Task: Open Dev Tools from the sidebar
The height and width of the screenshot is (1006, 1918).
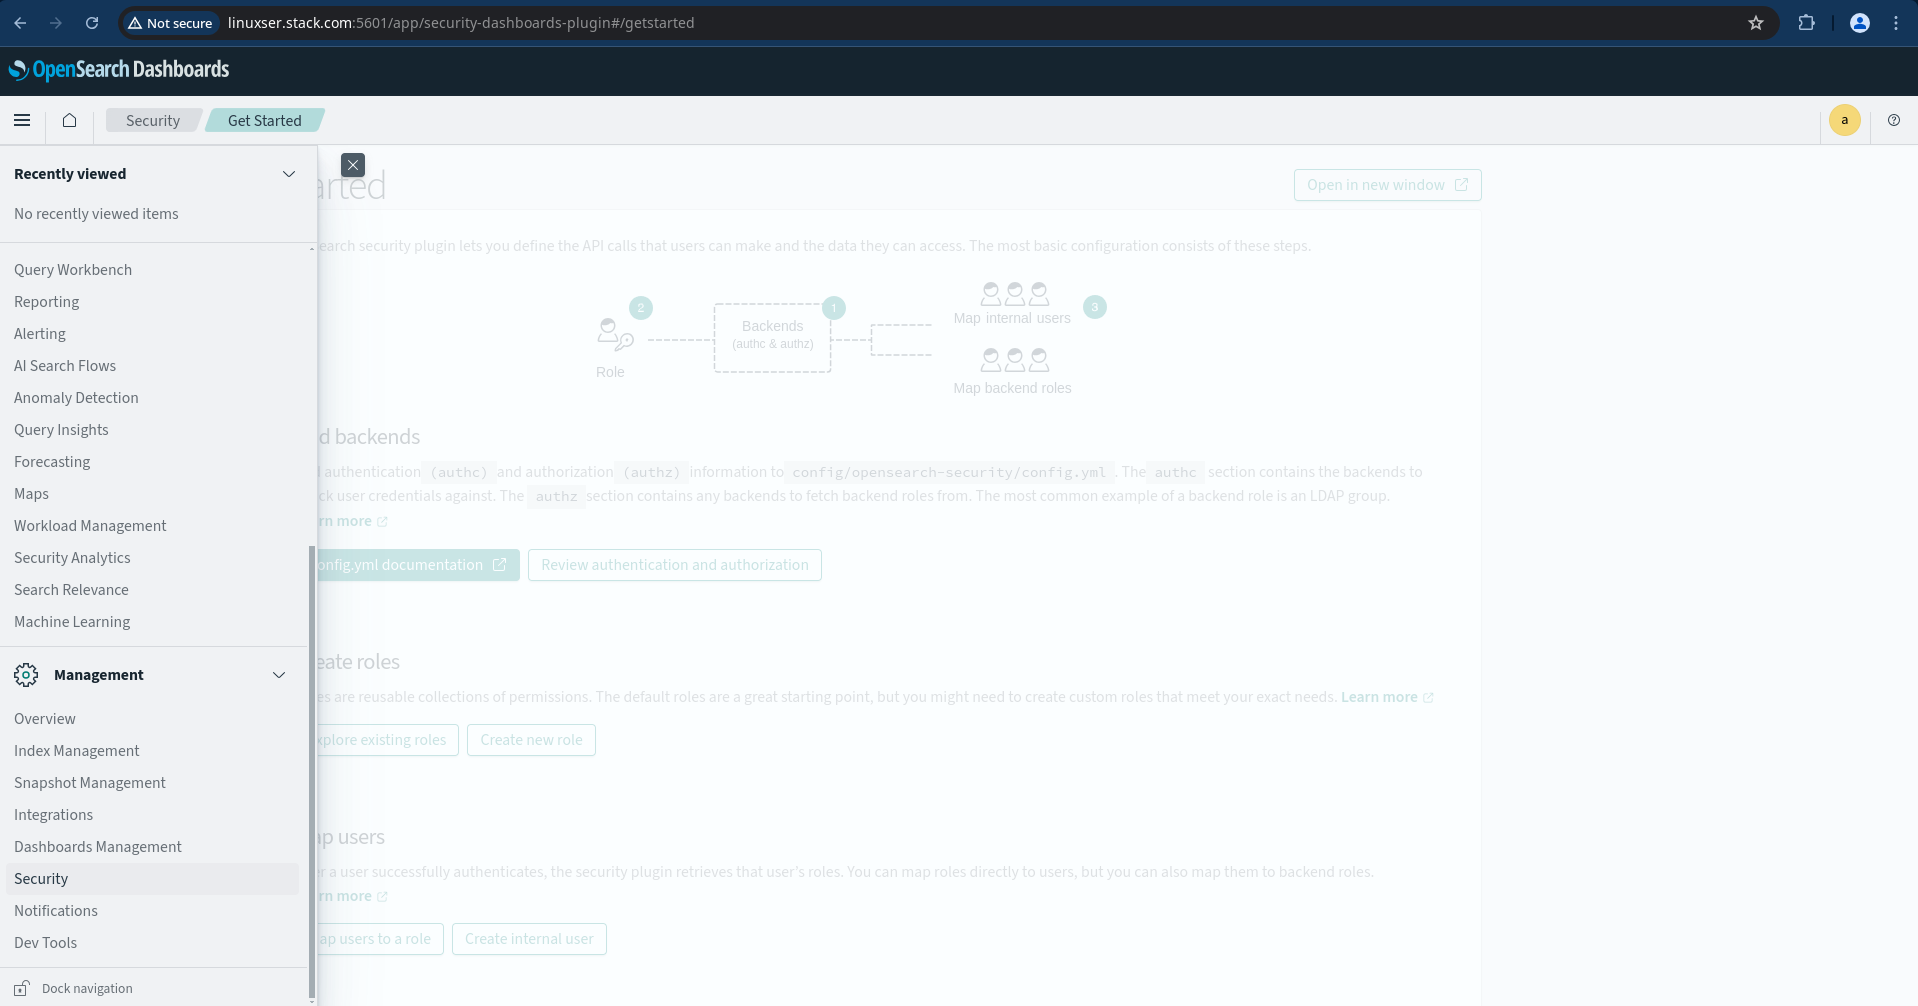Action: point(46,942)
